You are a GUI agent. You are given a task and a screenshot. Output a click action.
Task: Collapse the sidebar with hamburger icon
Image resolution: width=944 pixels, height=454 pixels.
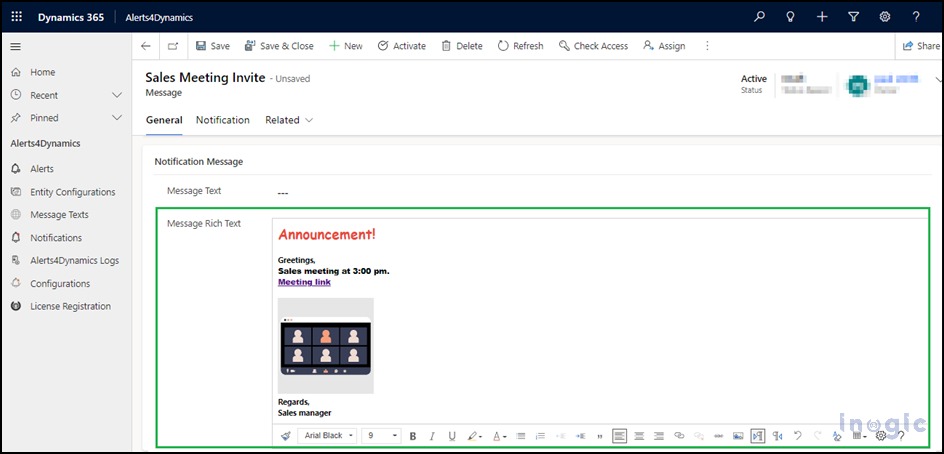16,46
